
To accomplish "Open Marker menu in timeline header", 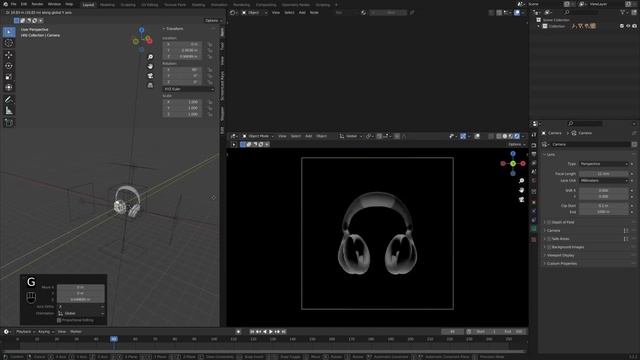I will [x=76, y=332].
